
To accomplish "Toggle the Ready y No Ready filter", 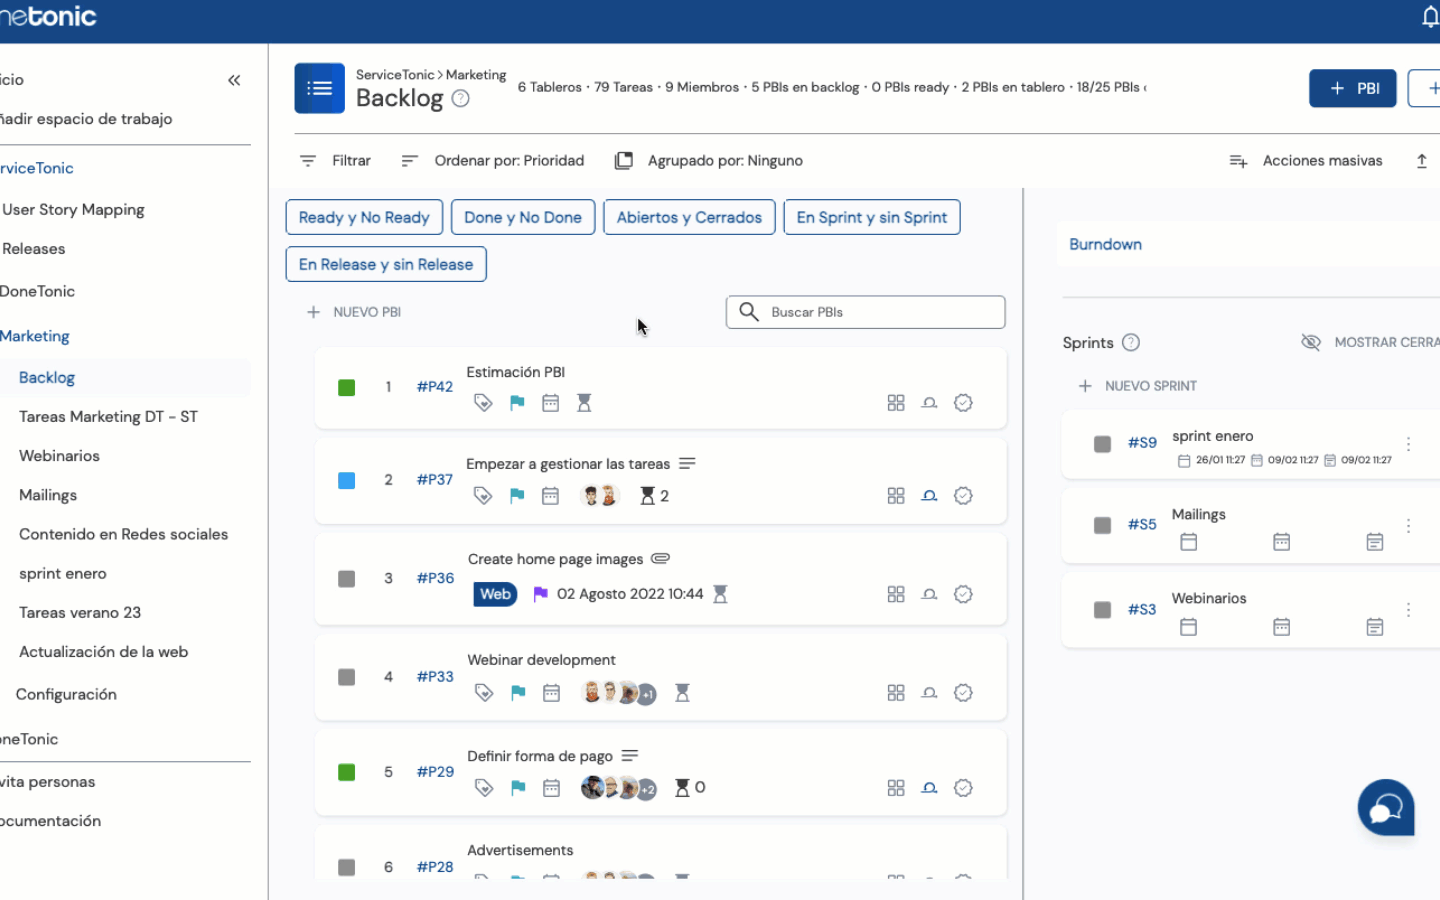I will [x=364, y=217].
